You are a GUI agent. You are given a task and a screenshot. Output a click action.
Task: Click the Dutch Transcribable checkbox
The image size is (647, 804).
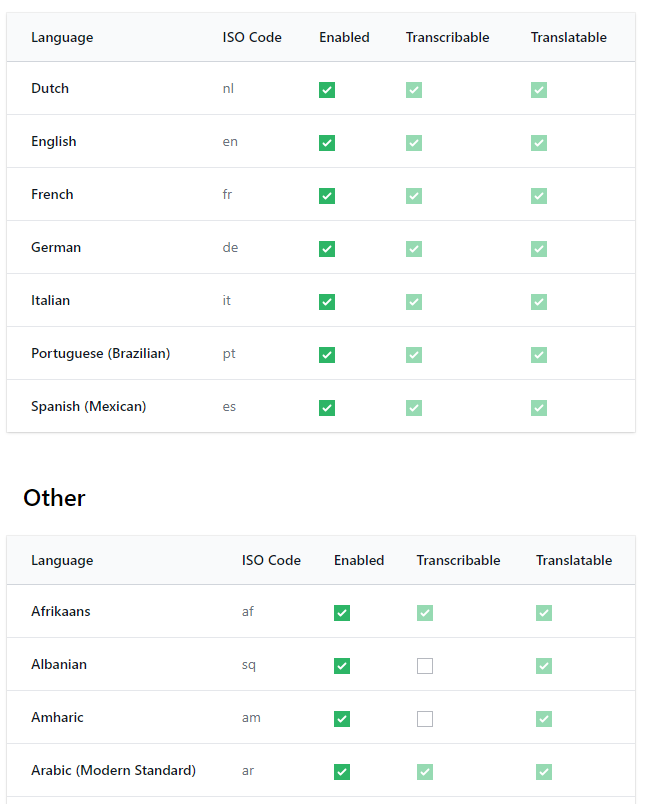pos(414,90)
